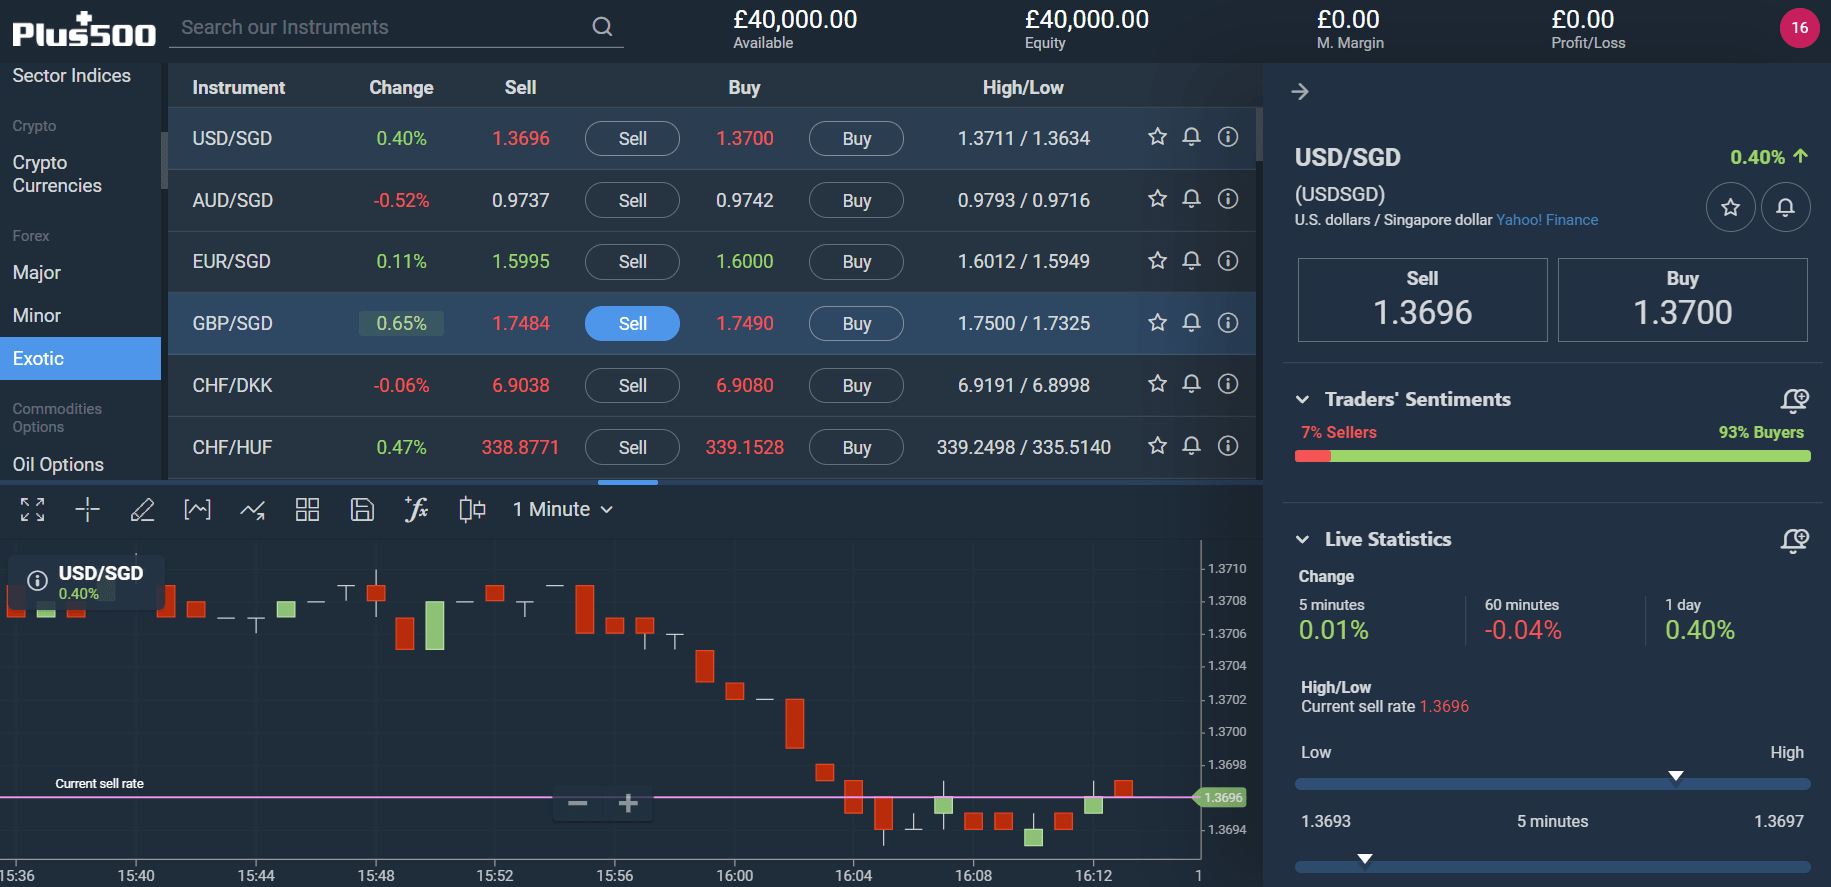Save chart template with disk icon
The image size is (1831, 887).
[x=362, y=510]
